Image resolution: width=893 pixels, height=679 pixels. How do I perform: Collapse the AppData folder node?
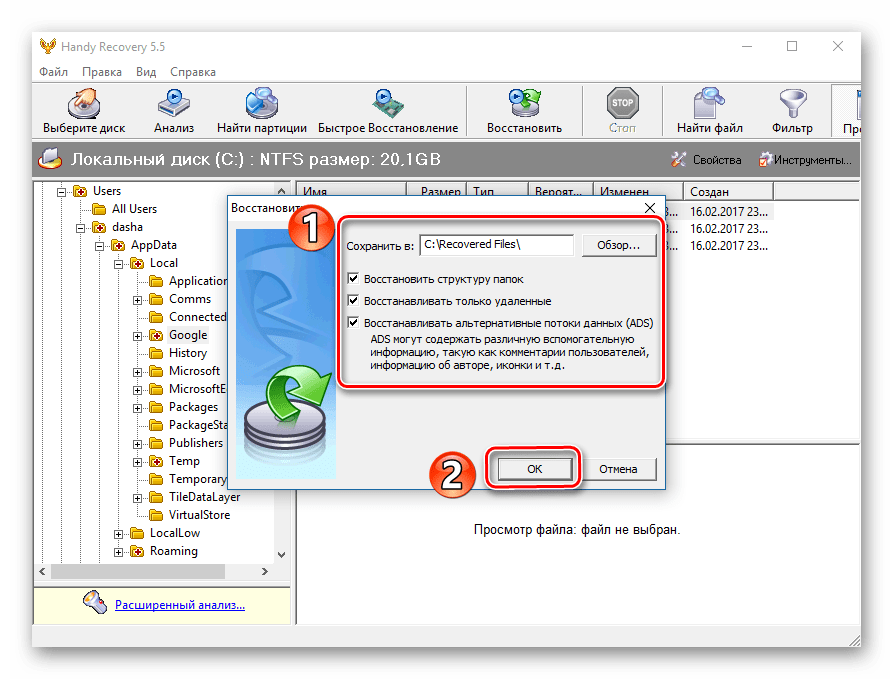100,245
